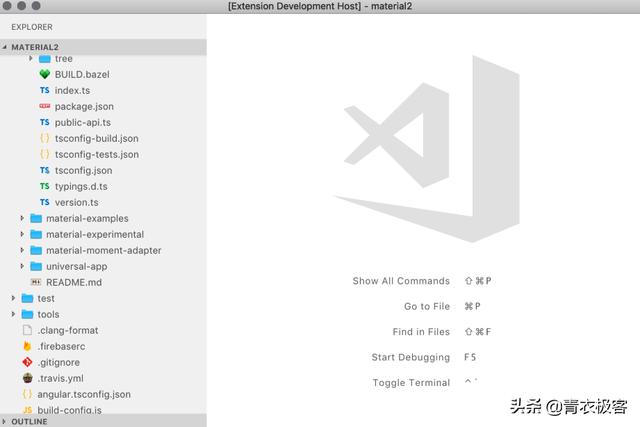
Task: Click the git icon beside .gitignore
Action: click(x=27, y=362)
